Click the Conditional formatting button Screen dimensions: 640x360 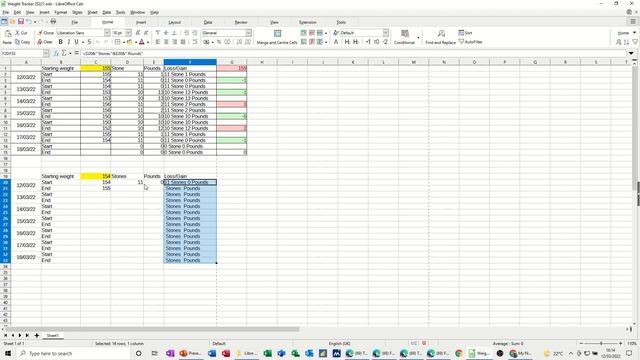(404, 37)
